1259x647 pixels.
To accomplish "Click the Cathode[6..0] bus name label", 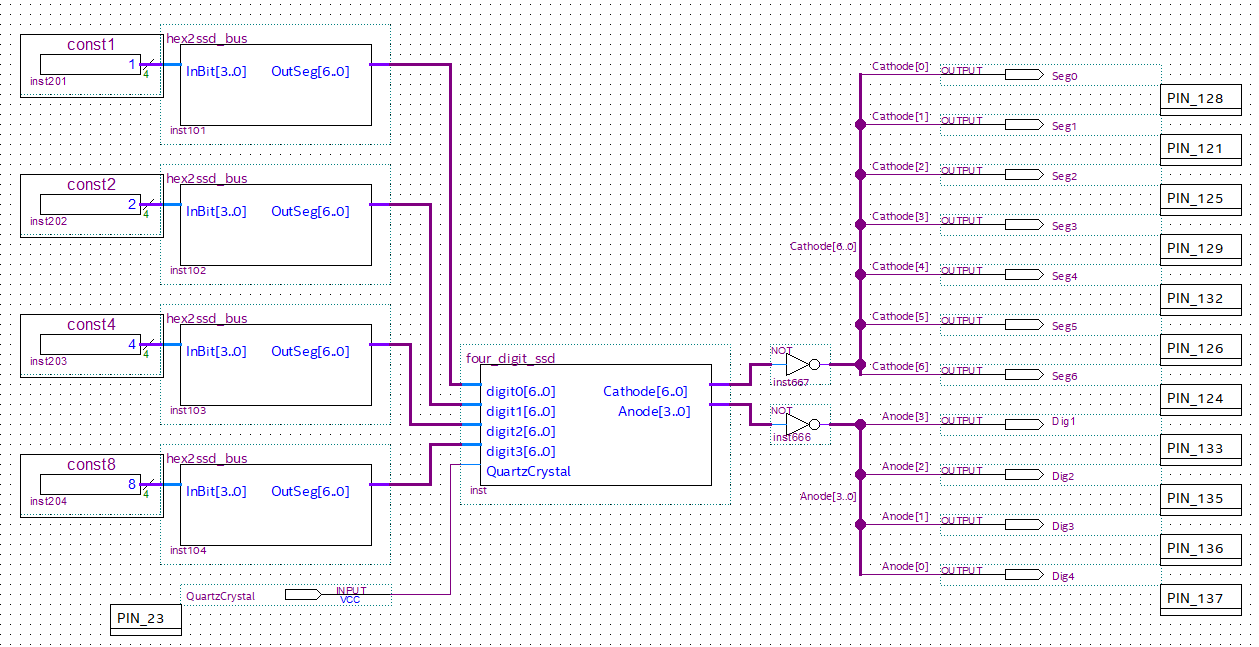I will click(823, 246).
